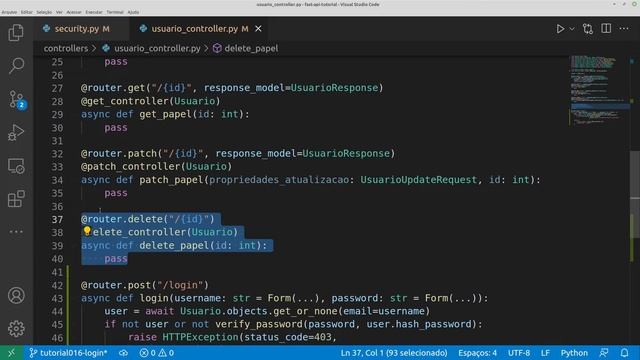
Task: Run the Python file with play button
Action: 560,29
